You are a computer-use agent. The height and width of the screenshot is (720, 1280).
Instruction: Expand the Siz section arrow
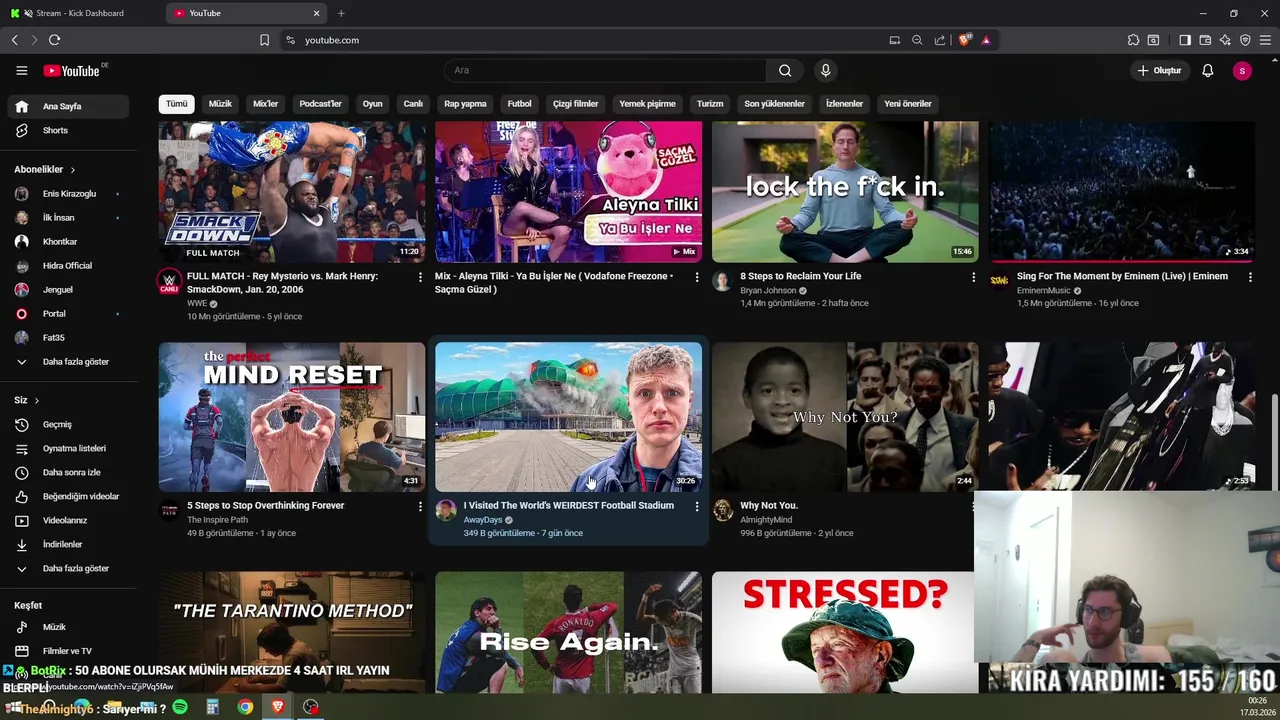37,400
